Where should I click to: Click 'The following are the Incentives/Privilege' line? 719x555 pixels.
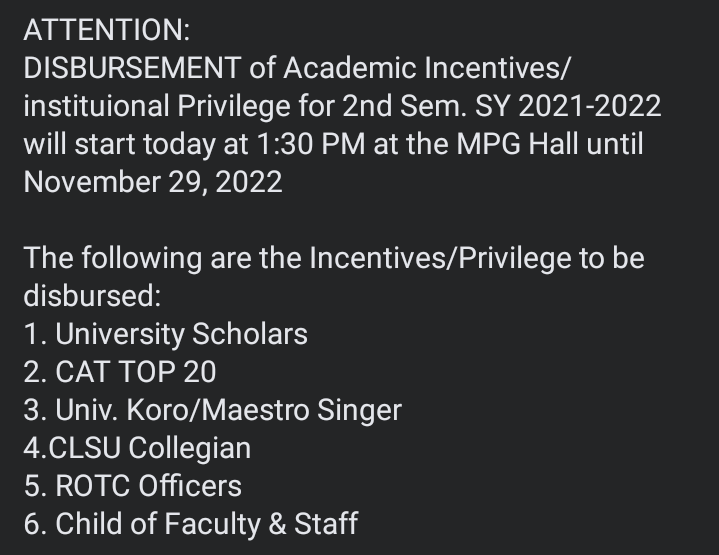[297, 258]
